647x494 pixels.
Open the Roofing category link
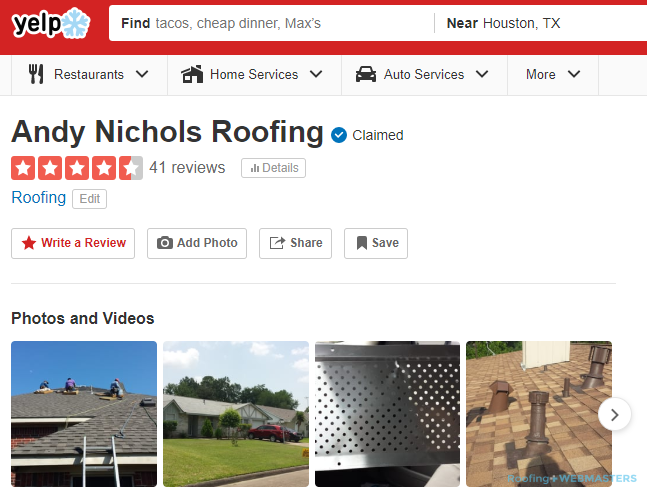(39, 198)
